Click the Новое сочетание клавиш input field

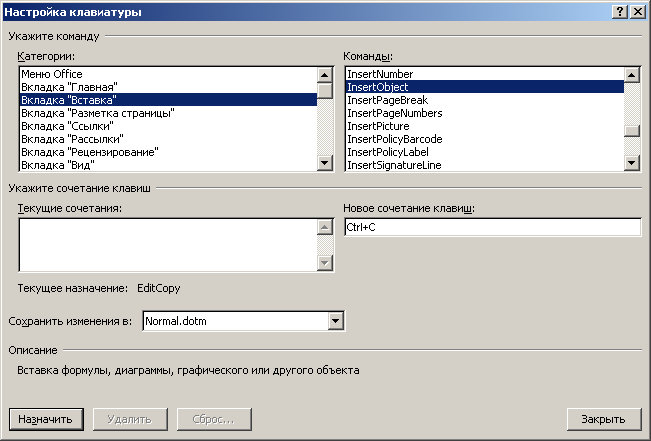click(x=492, y=227)
